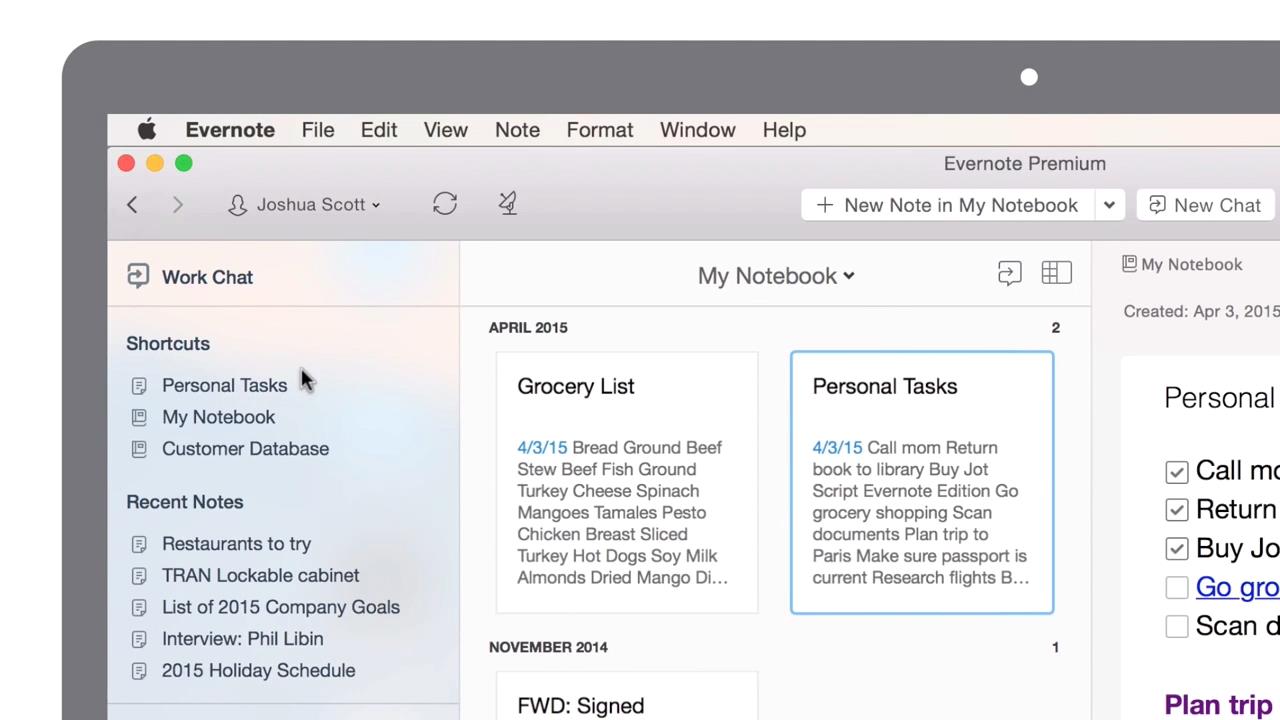Click the Work Chat icon in sidebar
Image resolution: width=1280 pixels, height=720 pixels.
tap(138, 276)
